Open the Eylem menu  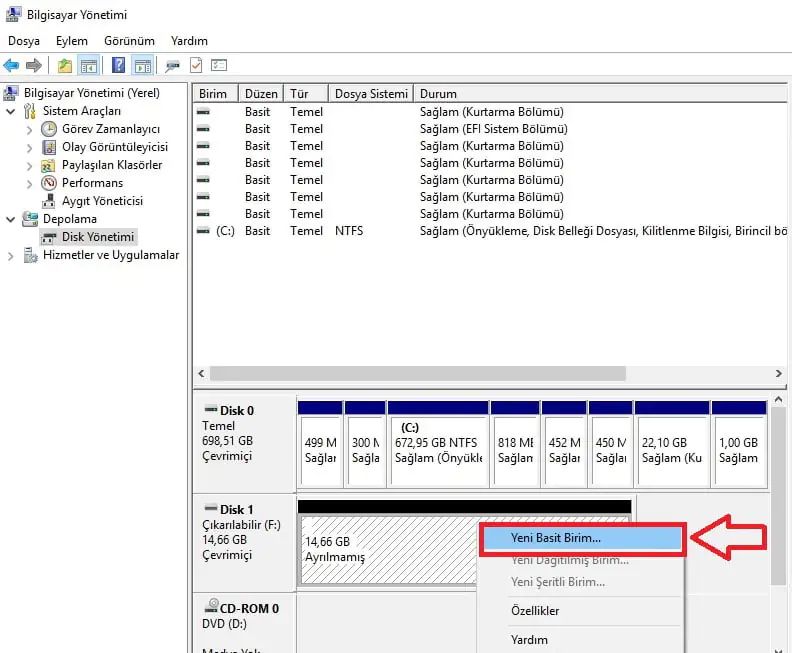click(72, 41)
